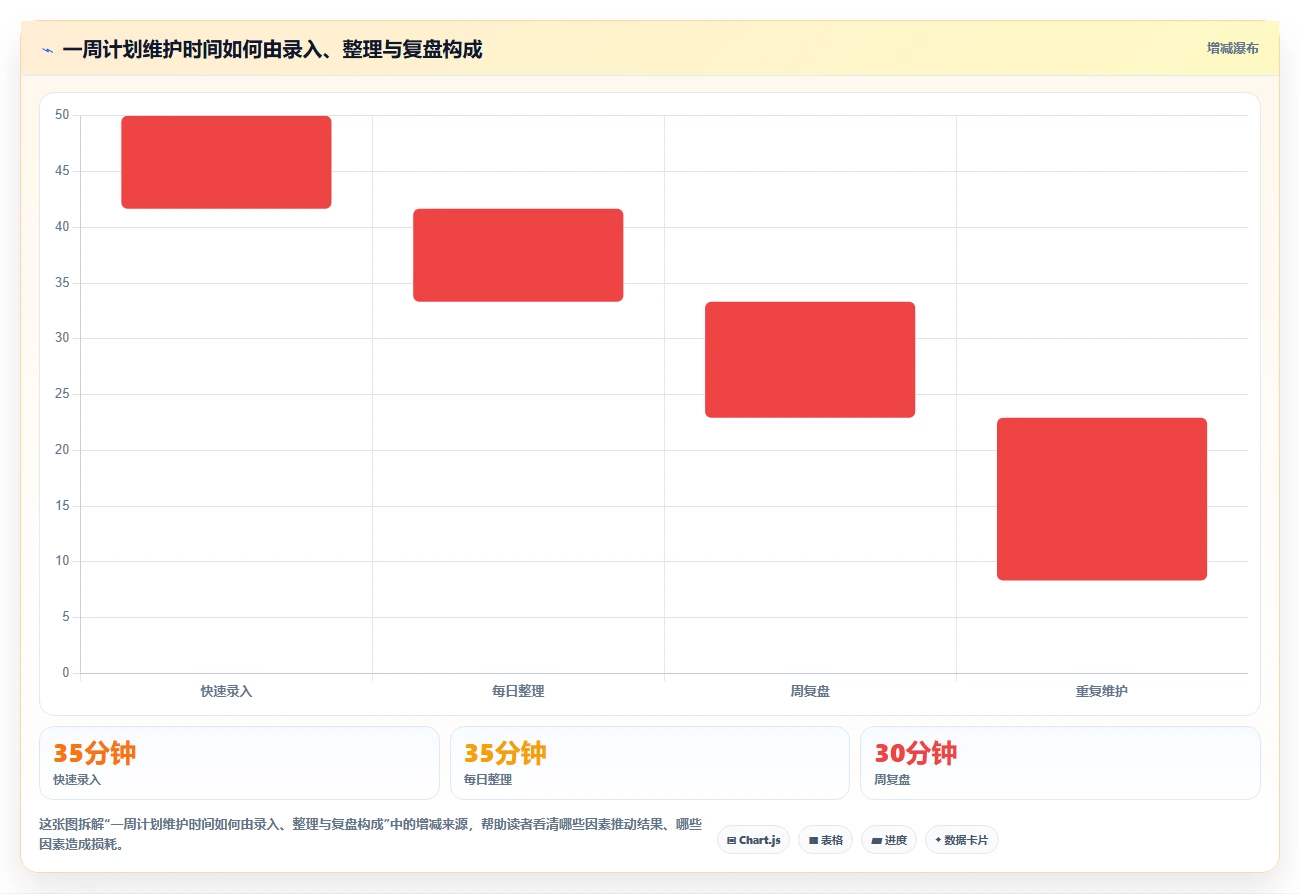The height and width of the screenshot is (894, 1300).
Task: Click the y-axis value 0
Action: click(x=66, y=673)
